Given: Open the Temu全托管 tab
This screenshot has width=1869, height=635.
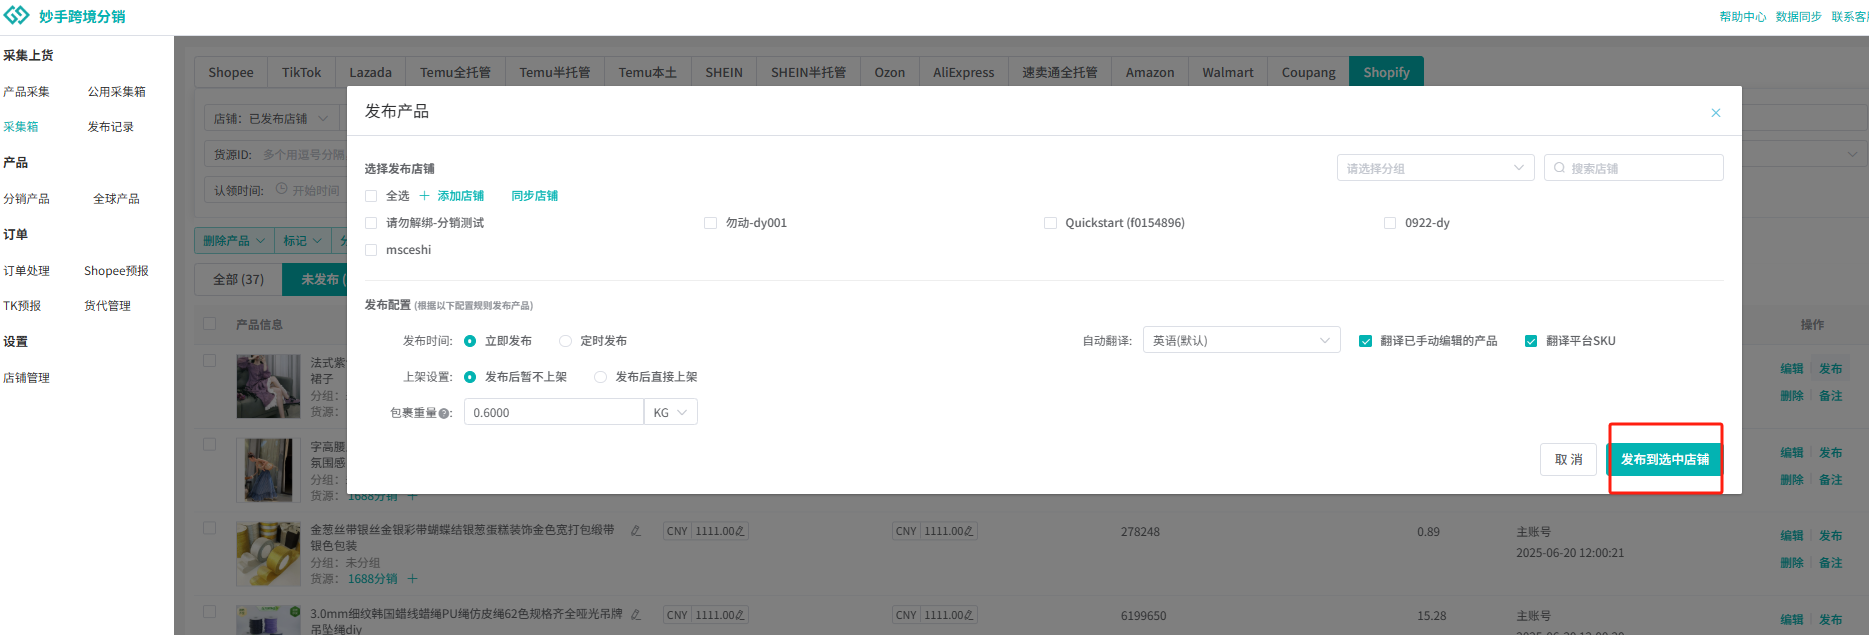Looking at the screenshot, I should [455, 72].
